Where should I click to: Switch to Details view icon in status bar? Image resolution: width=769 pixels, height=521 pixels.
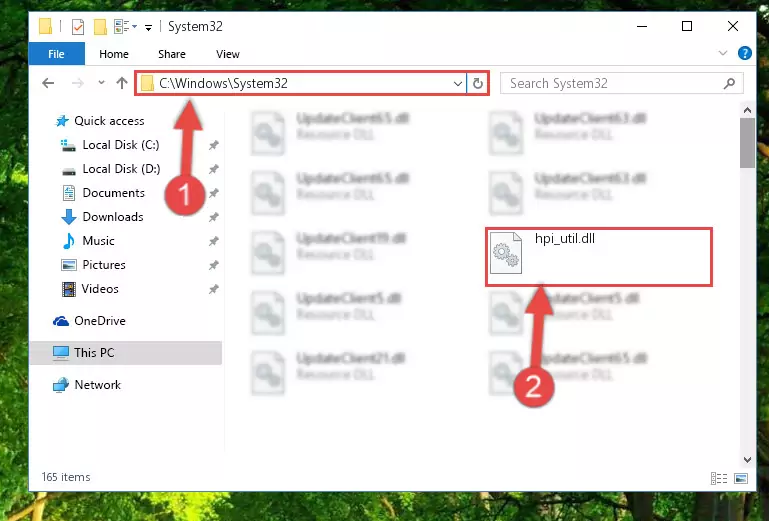point(718,478)
